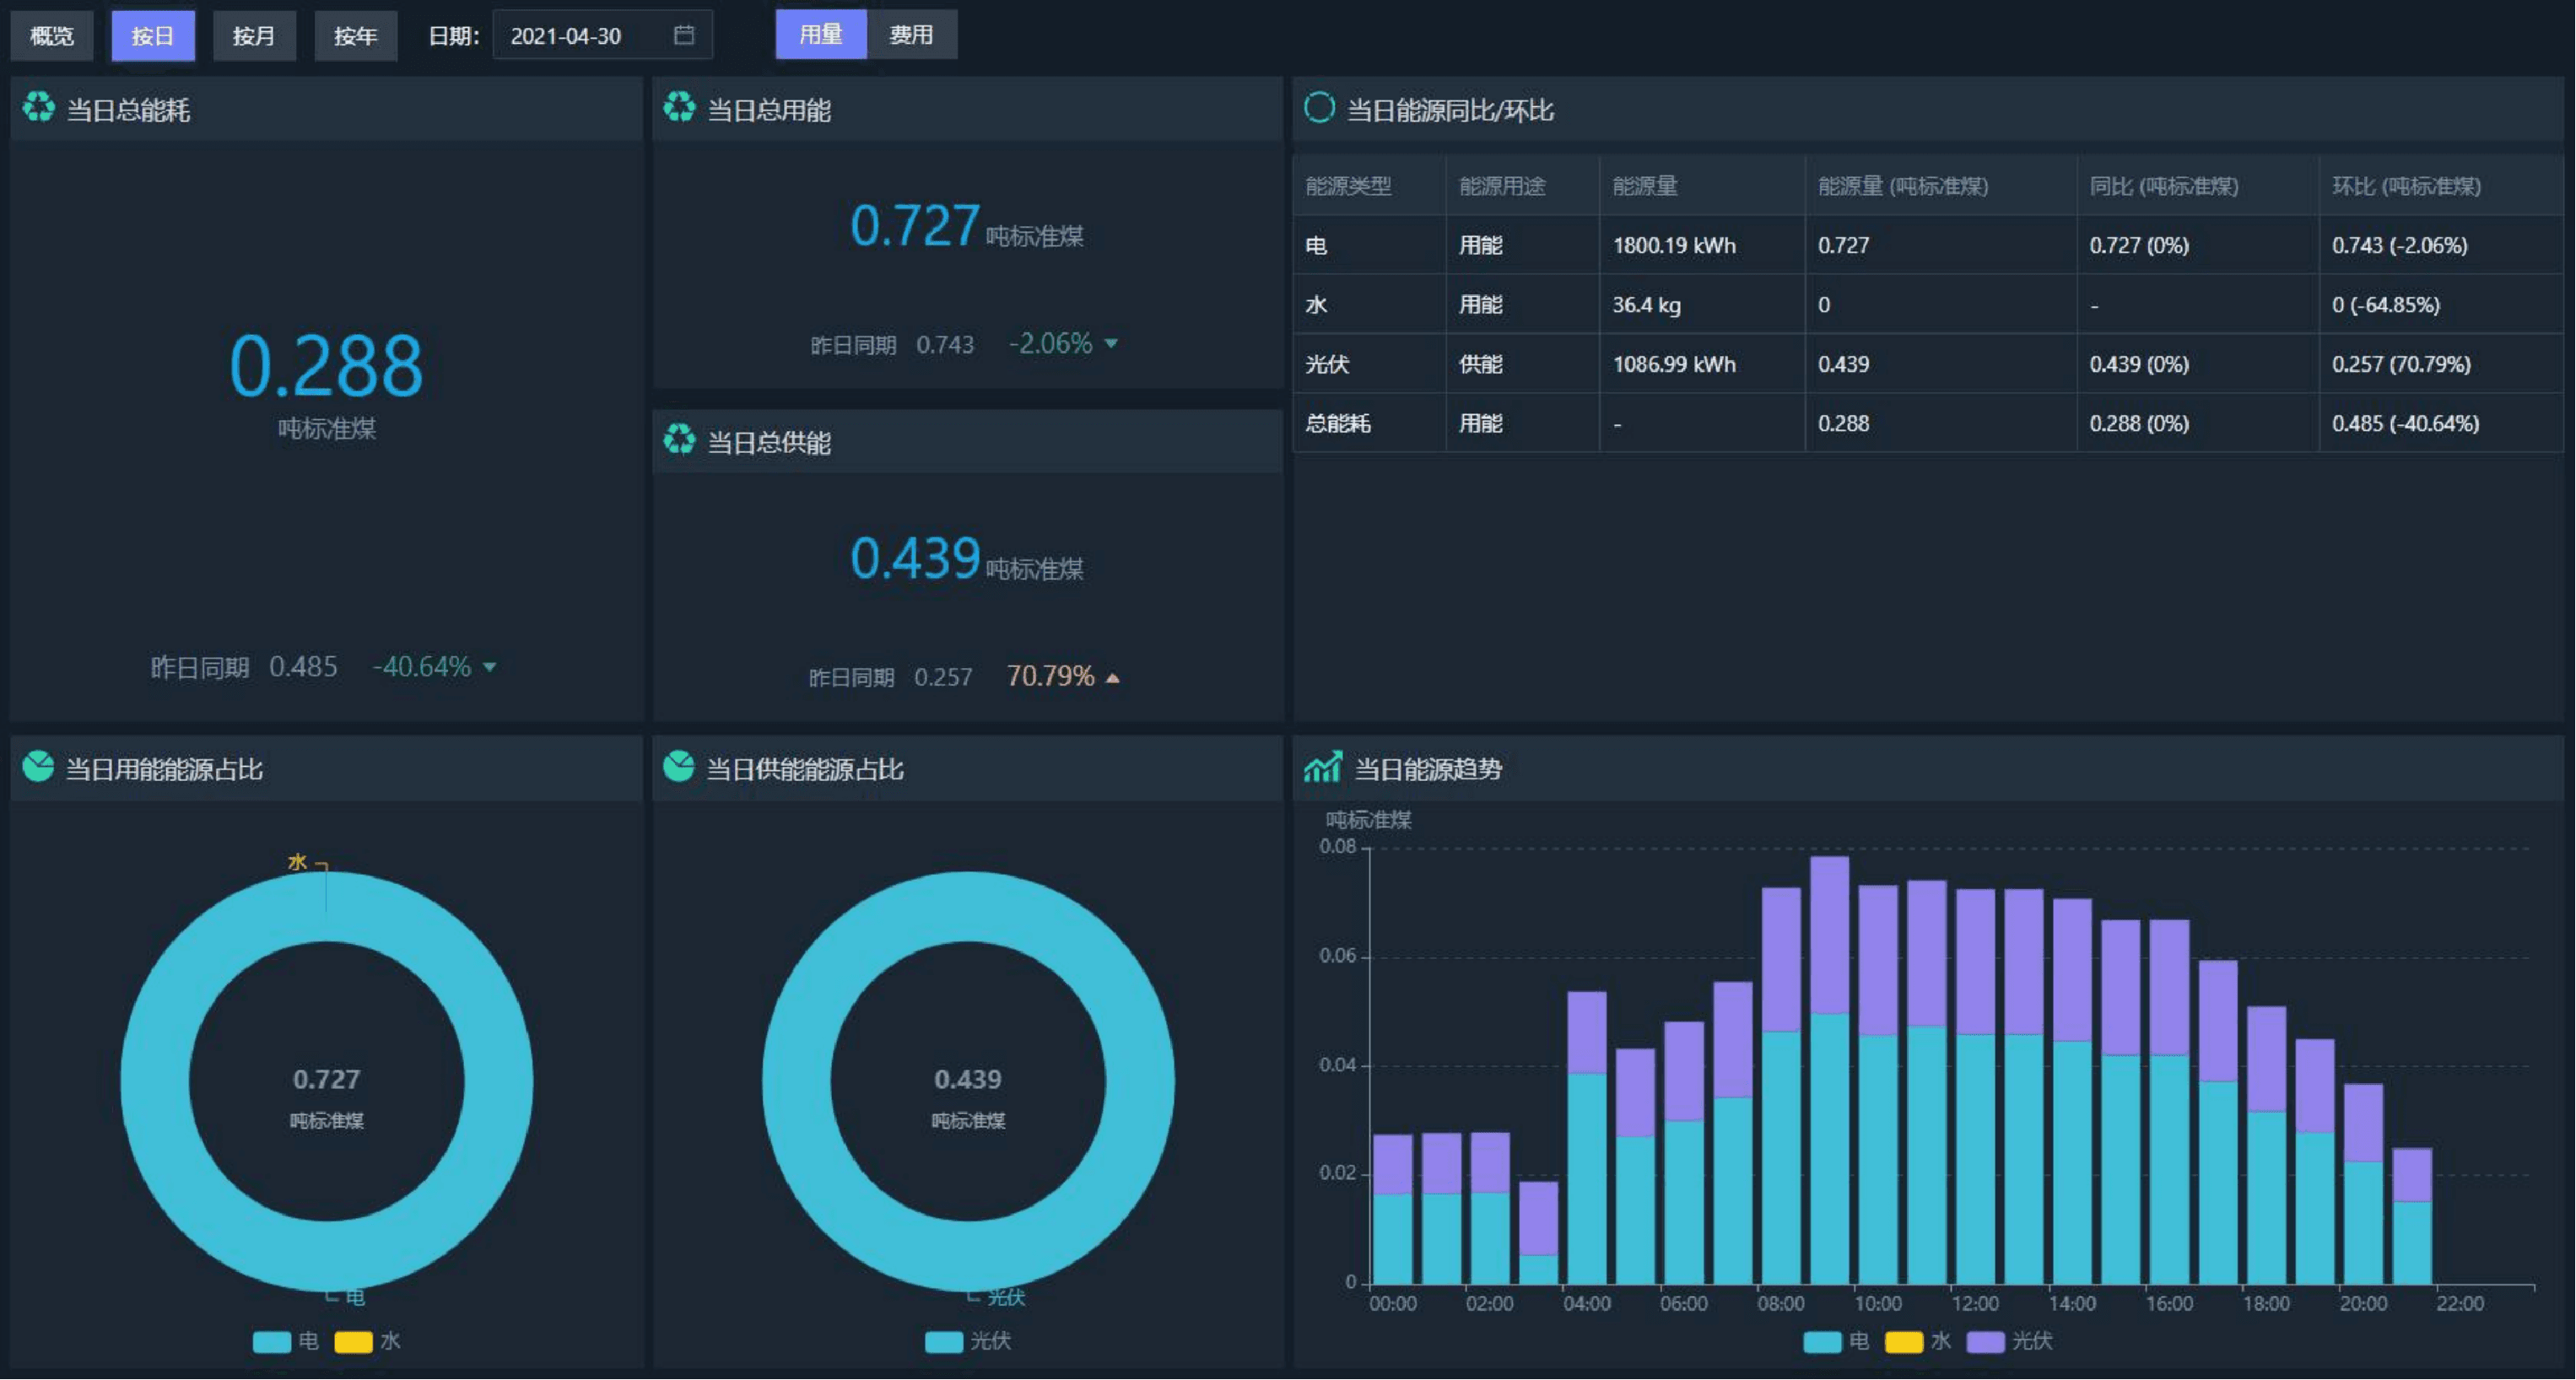This screenshot has height=1380, width=2576.
Task: Click recycle icon beside 当日总供能 title
Action: [679, 440]
